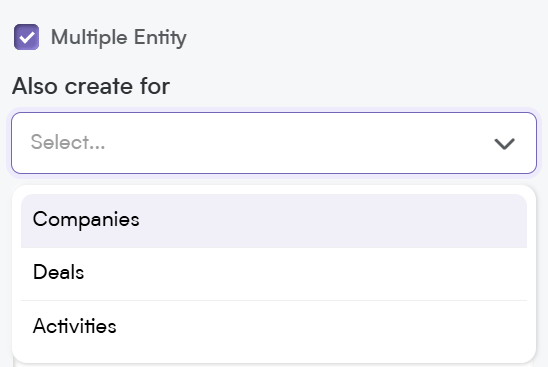Focus the Also create for select box
This screenshot has height=367, width=548.
(x=274, y=143)
